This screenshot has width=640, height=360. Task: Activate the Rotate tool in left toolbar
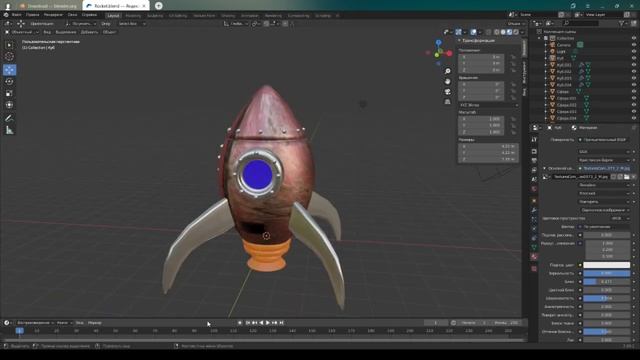9,82
